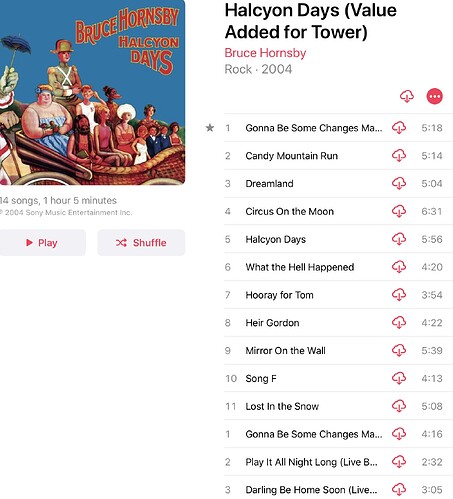
Task: Open the Bruce Hornsby artist link
Action: (x=265, y=53)
